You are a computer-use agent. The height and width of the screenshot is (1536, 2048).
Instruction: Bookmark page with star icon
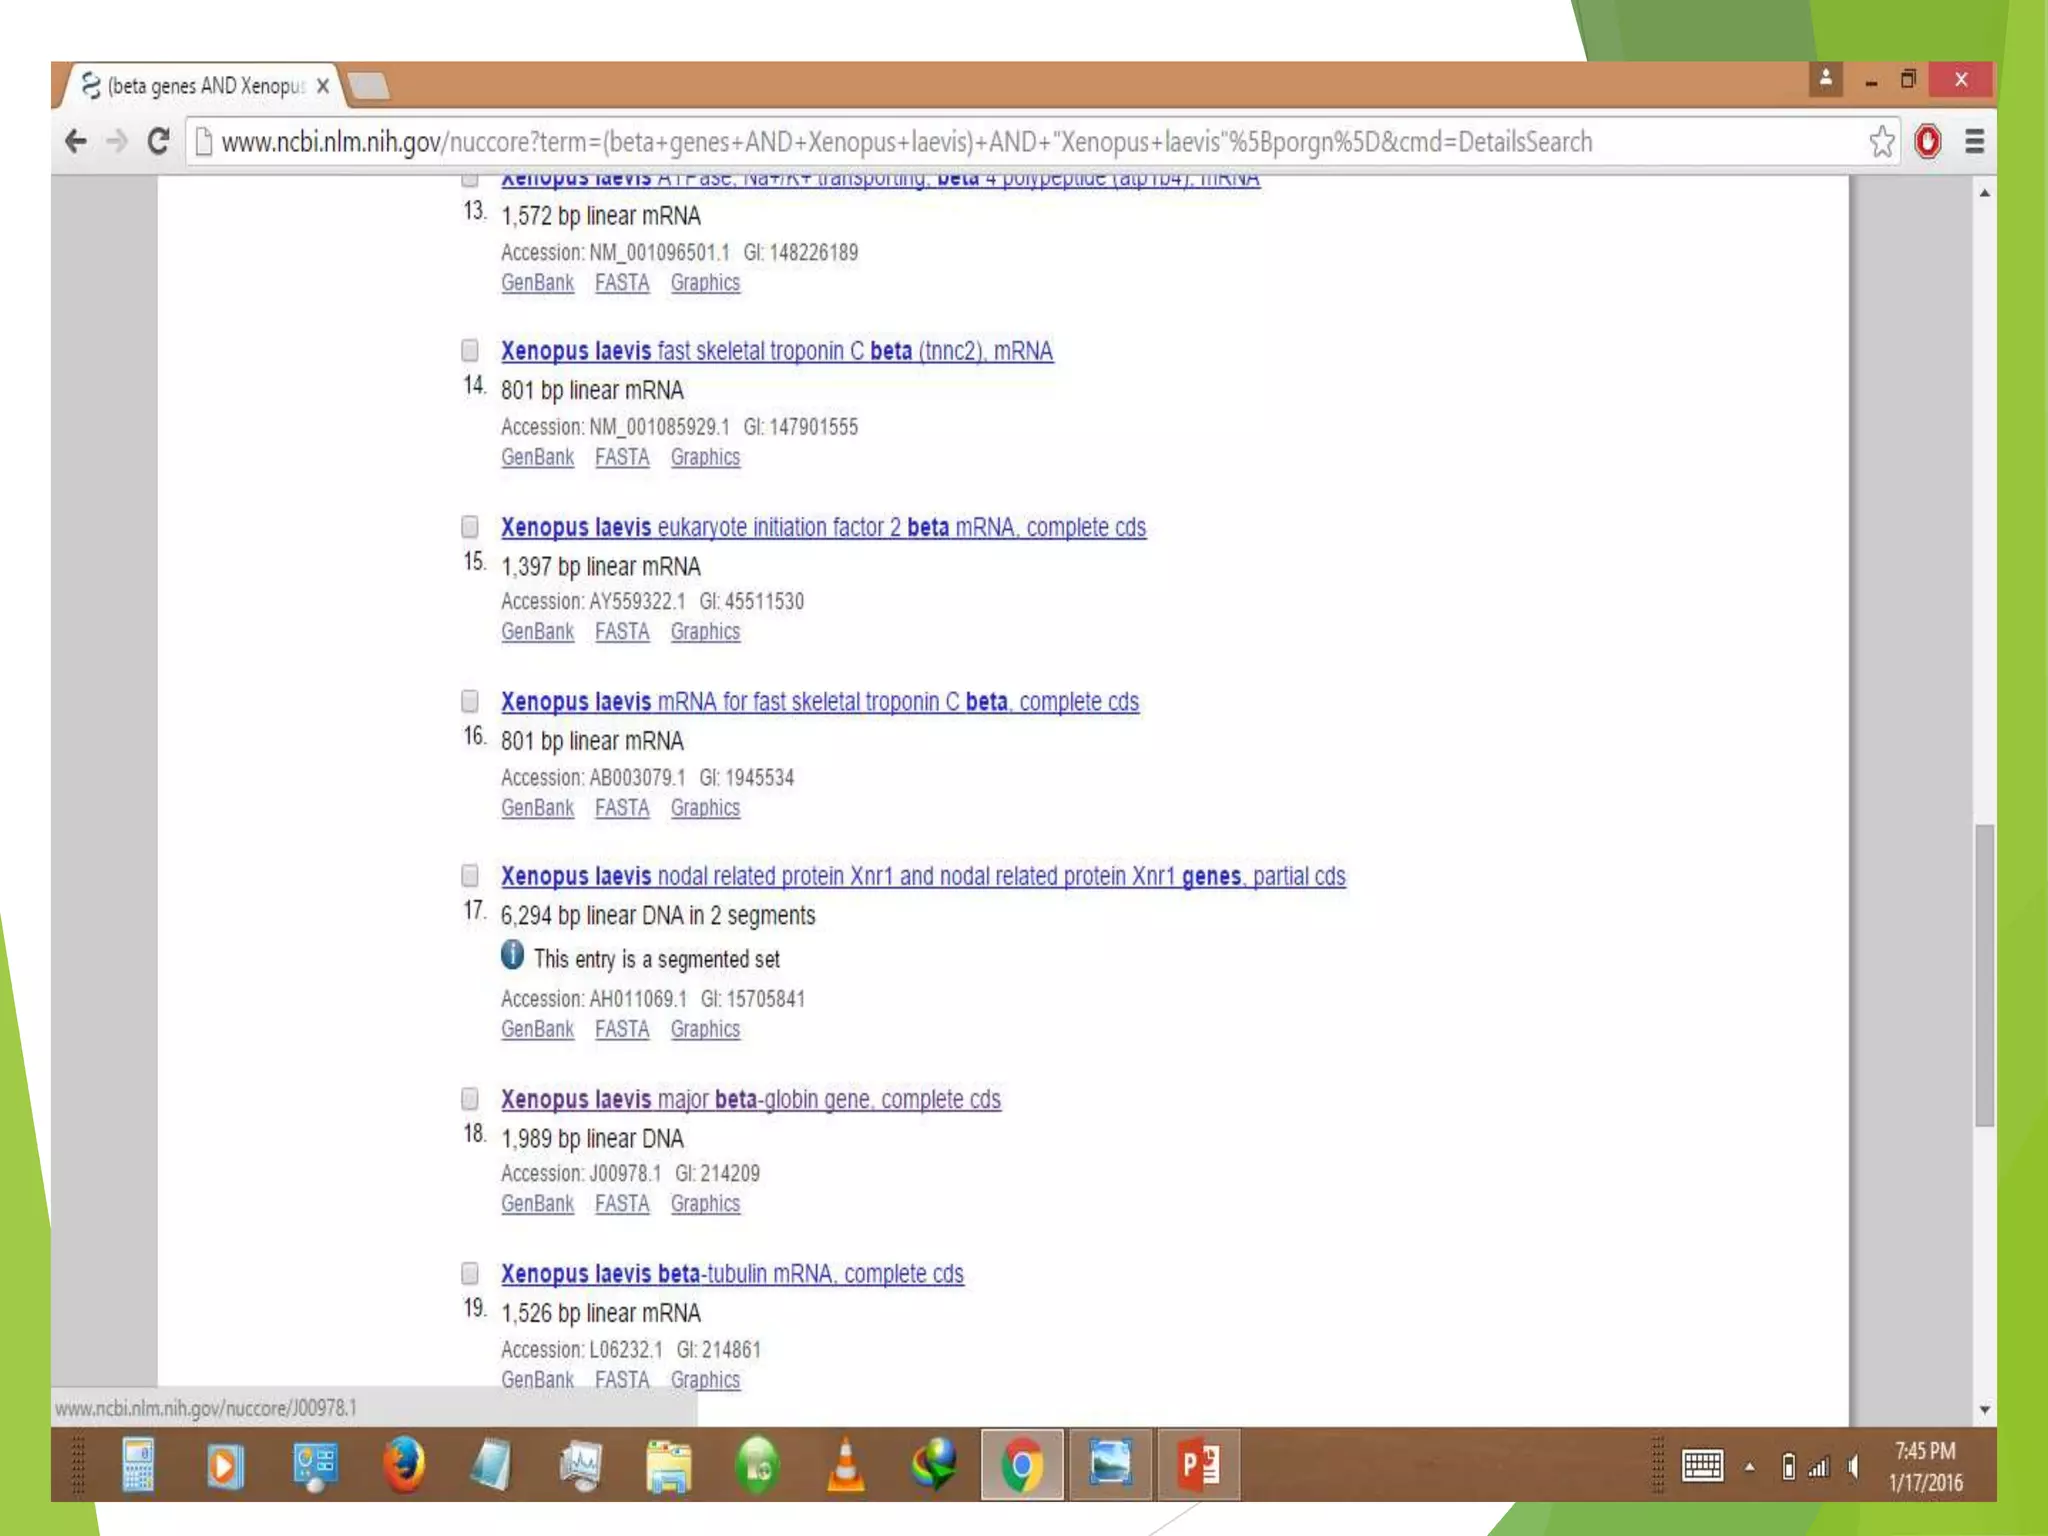[x=1881, y=141]
